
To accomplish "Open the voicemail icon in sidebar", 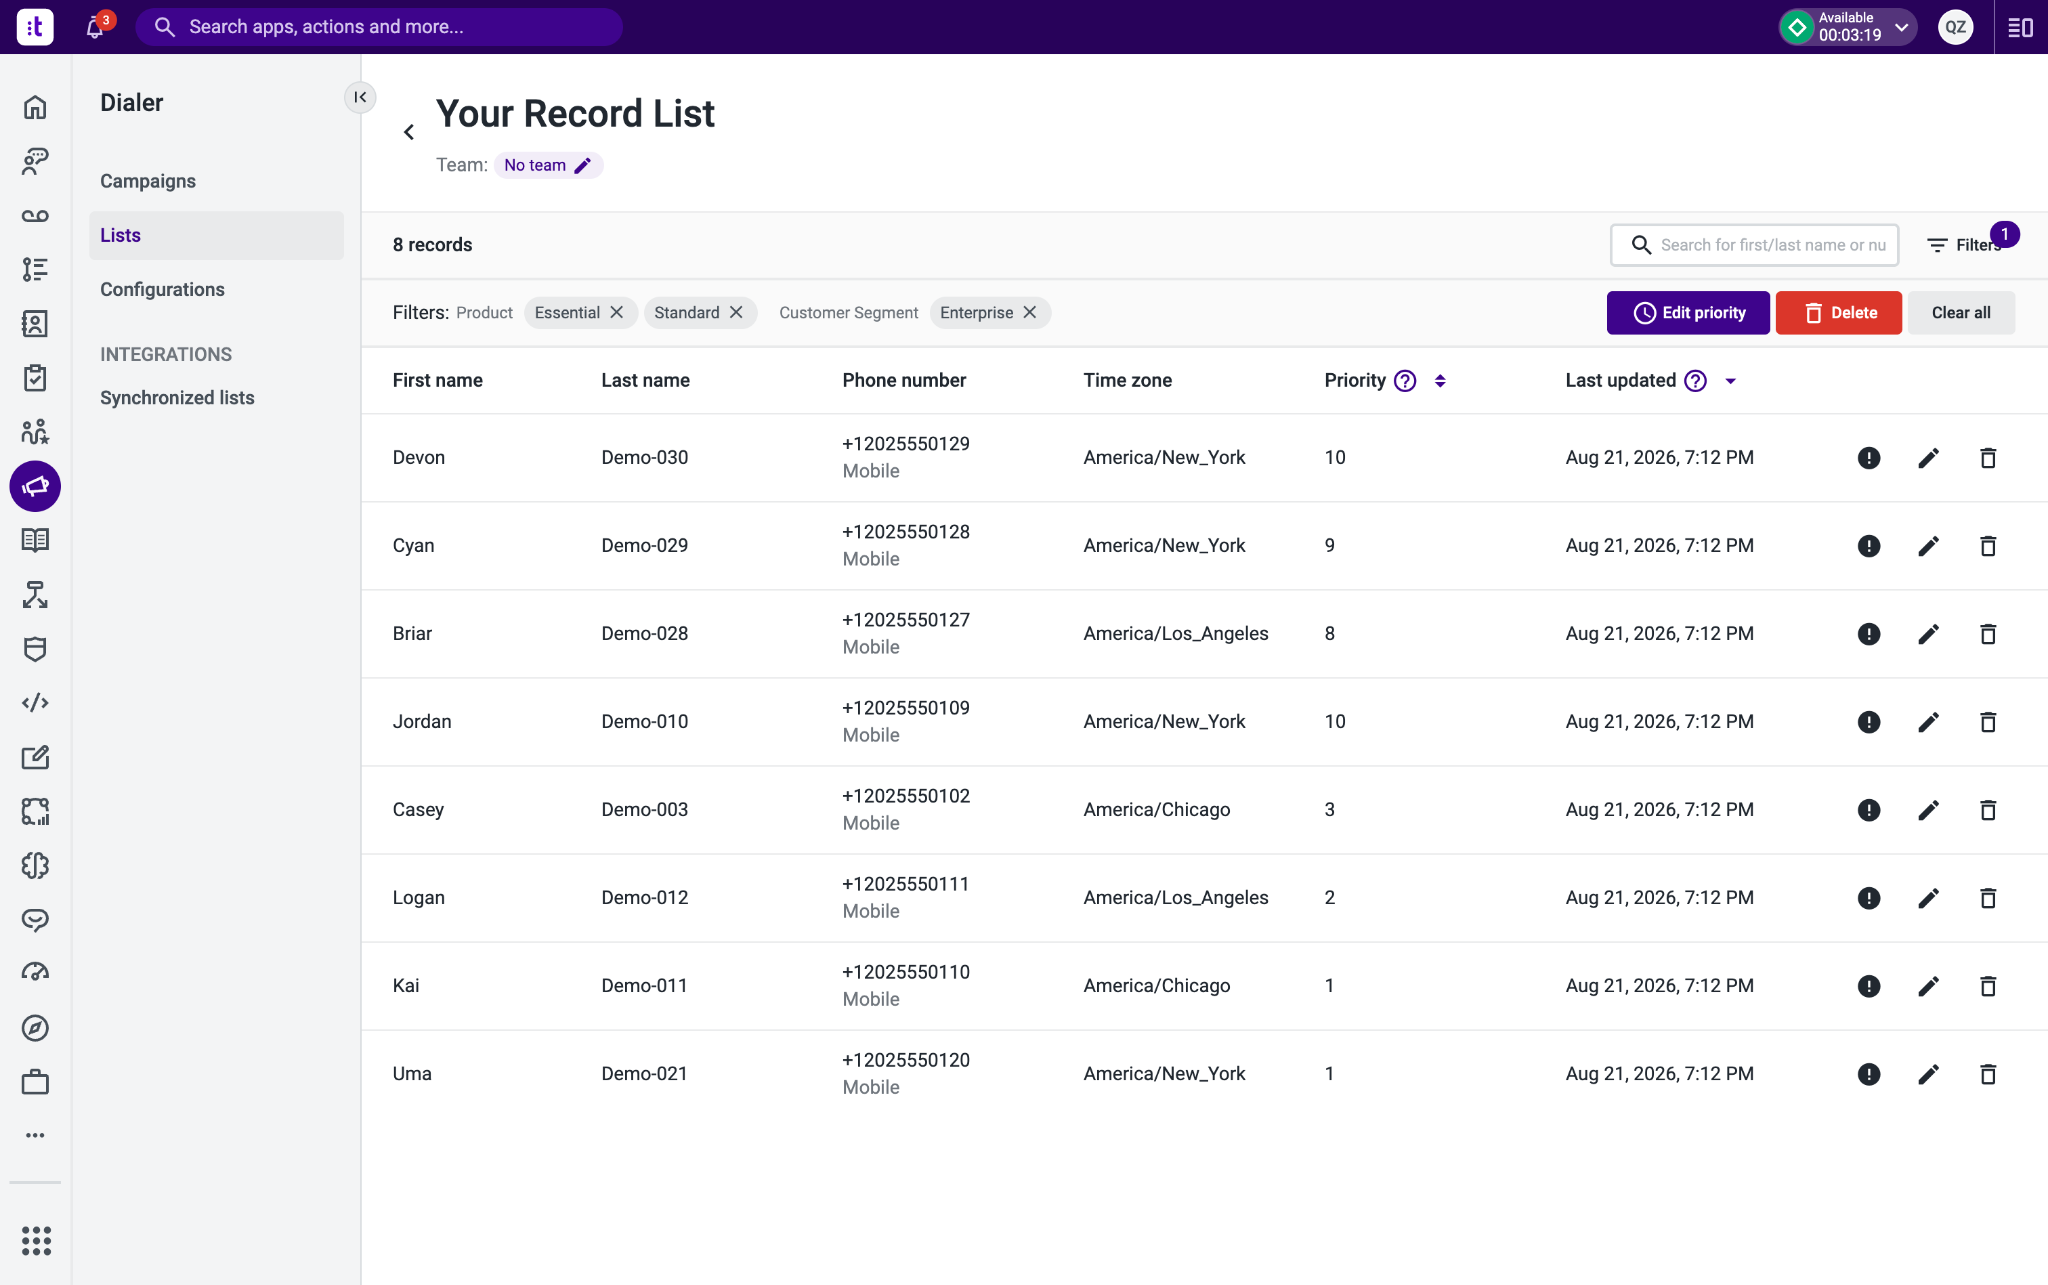I will [35, 215].
